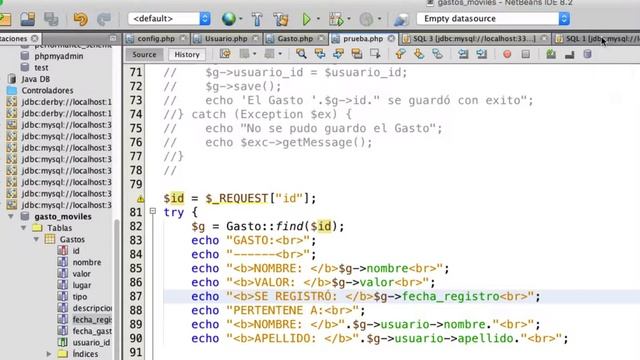
Task: Open the dropdown arrow next to Profile Project
Action: [379, 19]
